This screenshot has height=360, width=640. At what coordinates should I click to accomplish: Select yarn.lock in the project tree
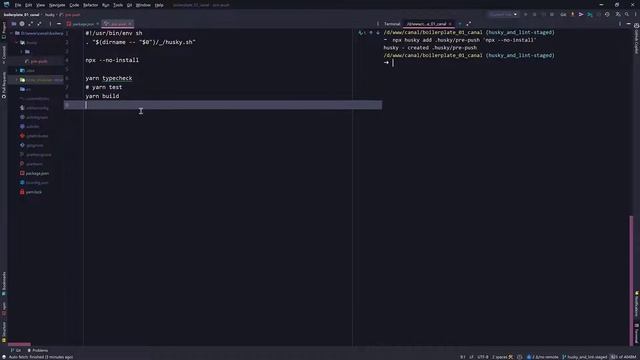coord(33,192)
